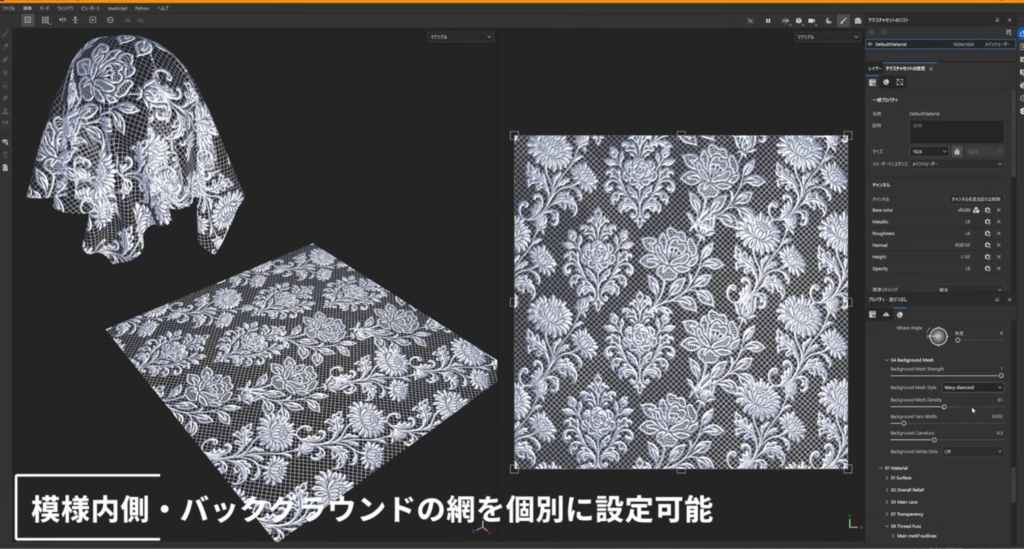Click the Background Curvature slider
1024x549 pixels.
(x=946, y=440)
